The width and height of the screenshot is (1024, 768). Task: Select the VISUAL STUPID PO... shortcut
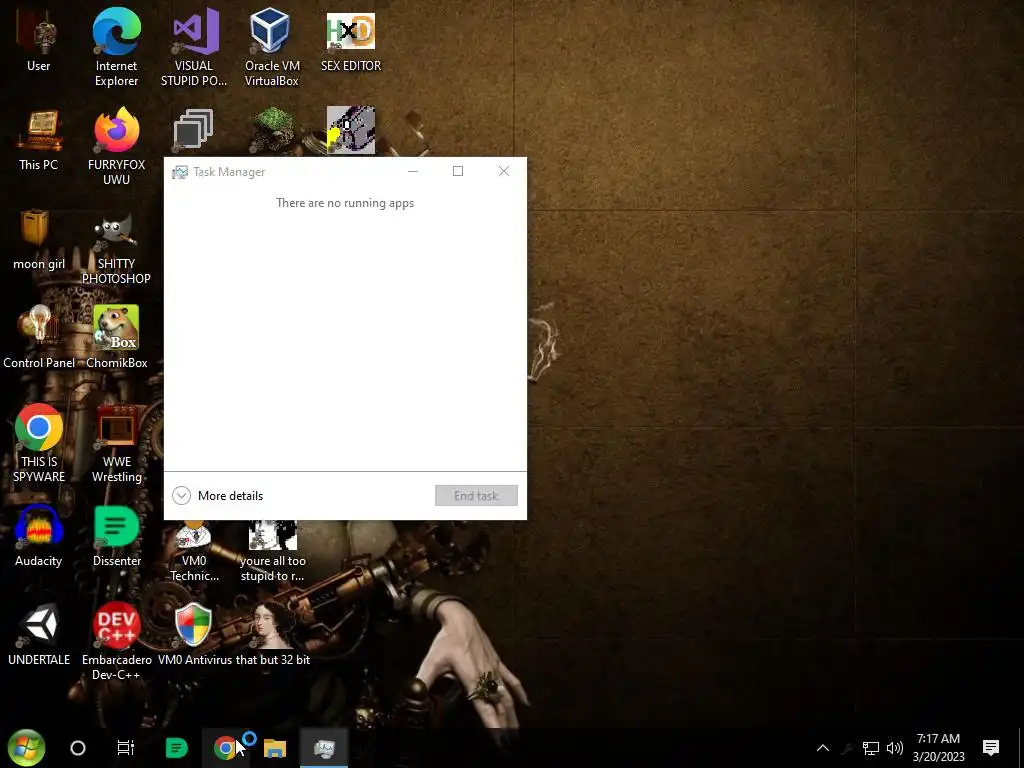(193, 47)
